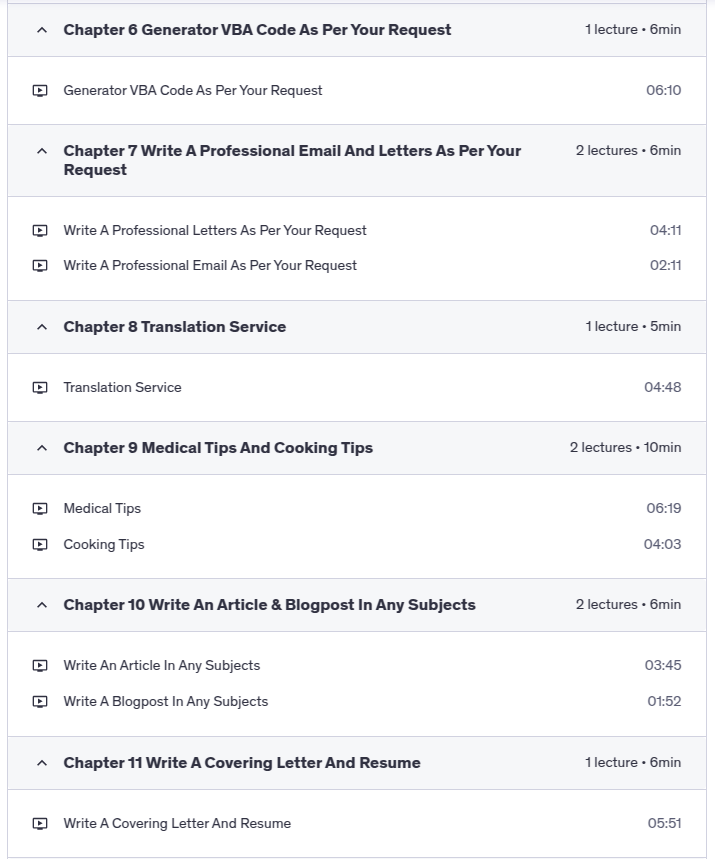The height and width of the screenshot is (859, 715).
Task: Click video icon beside Translation Service lecture
Action: pos(40,388)
